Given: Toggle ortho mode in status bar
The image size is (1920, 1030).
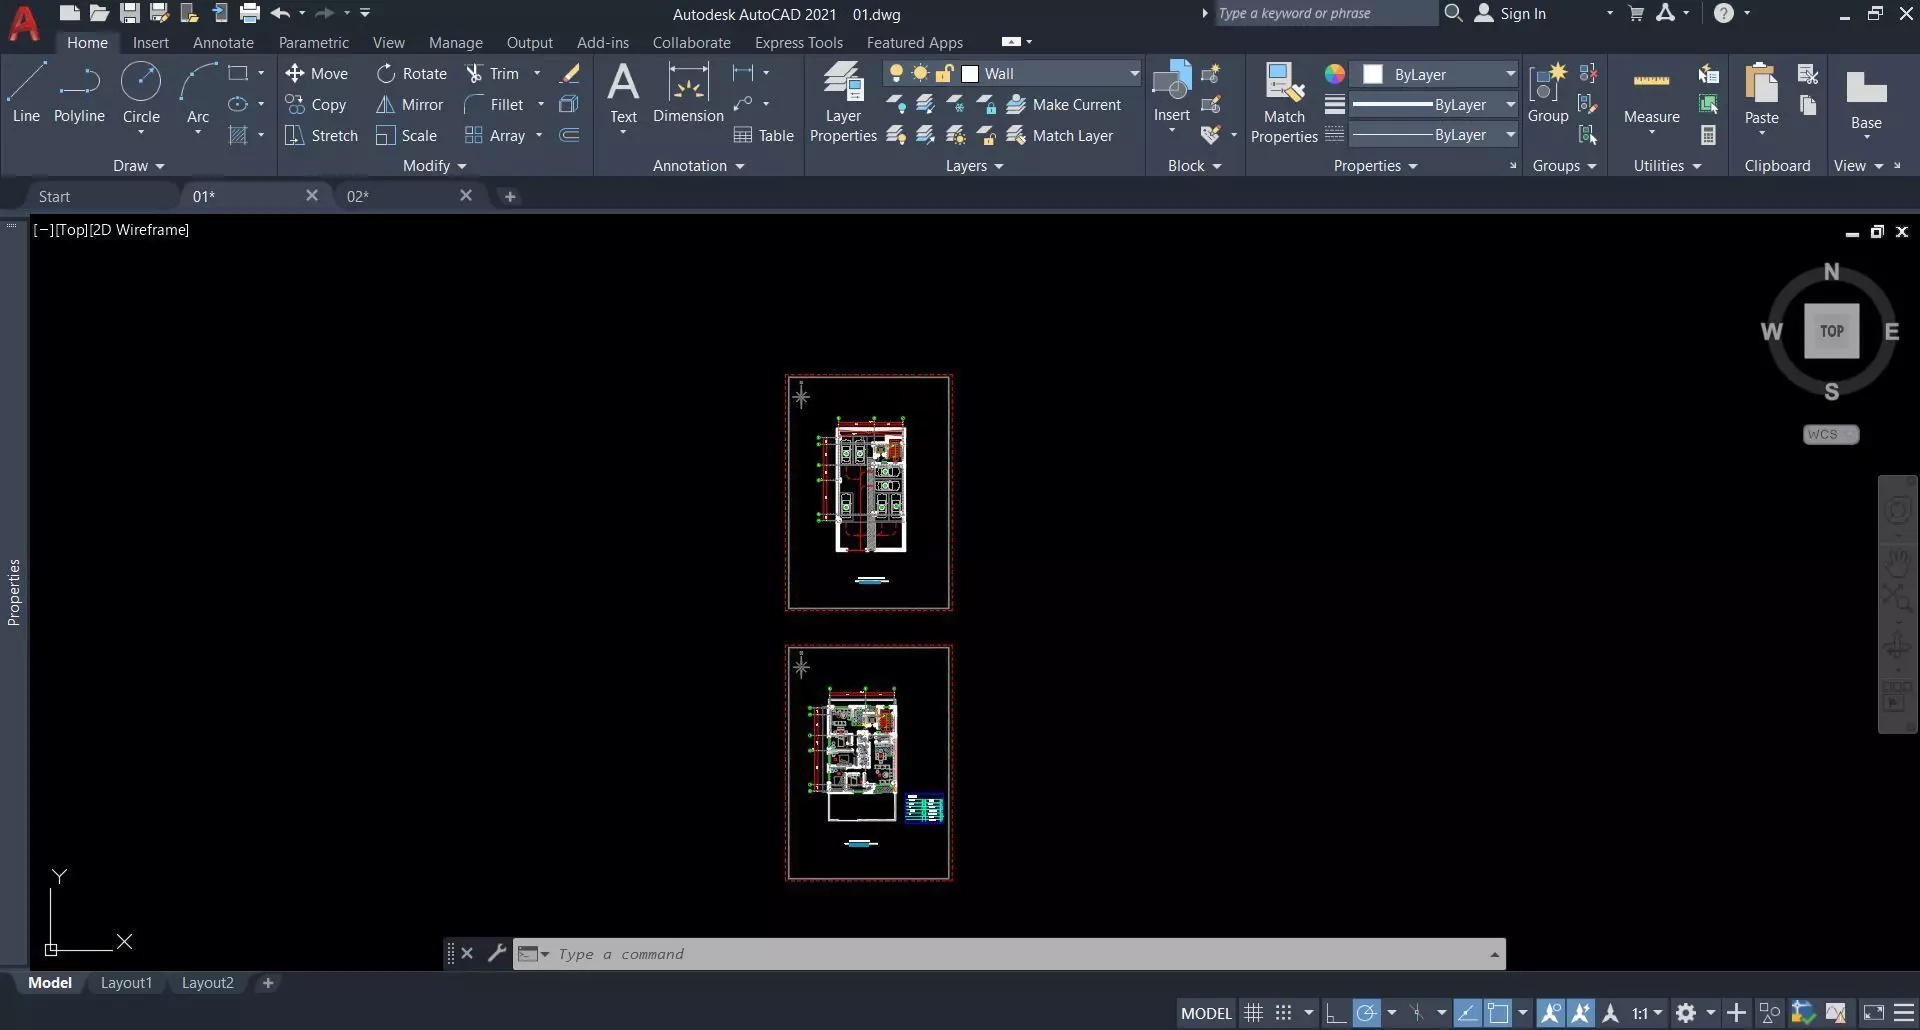Looking at the screenshot, I should click(1335, 1013).
